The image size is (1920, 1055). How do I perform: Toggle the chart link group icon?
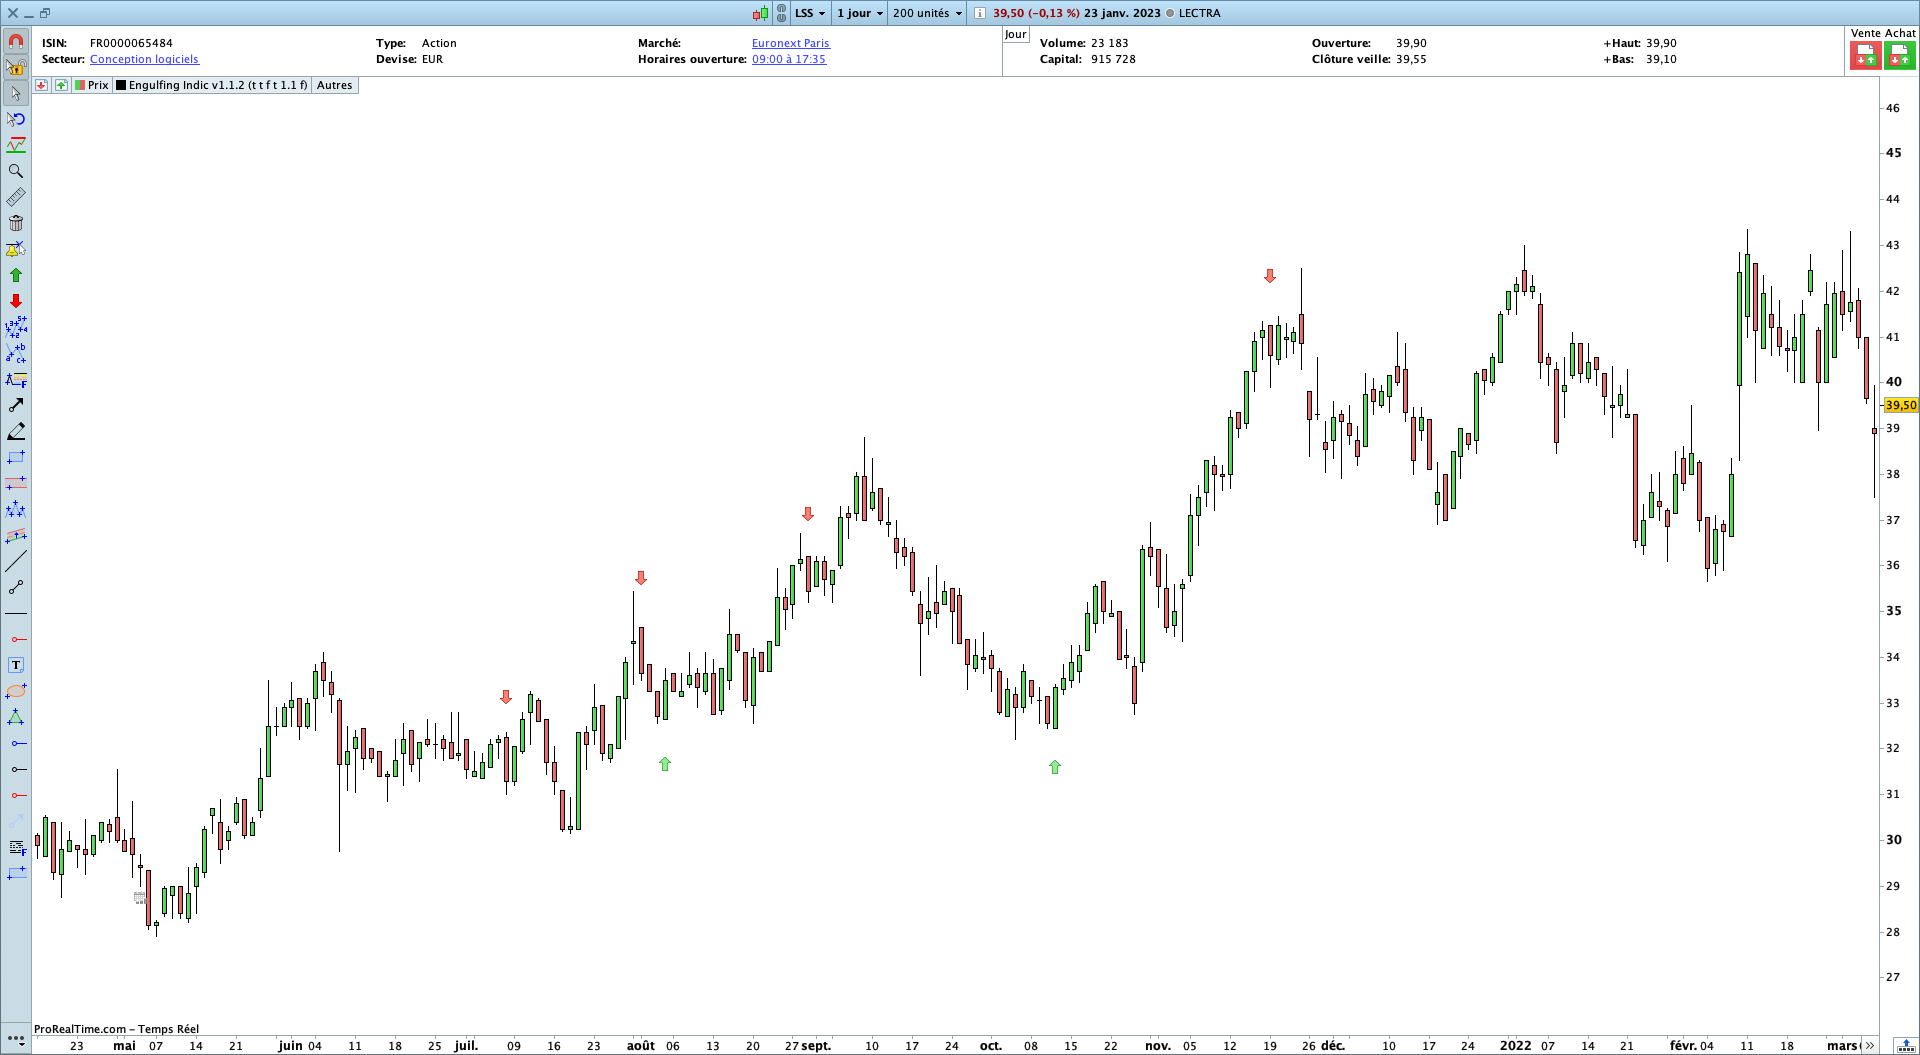point(781,13)
